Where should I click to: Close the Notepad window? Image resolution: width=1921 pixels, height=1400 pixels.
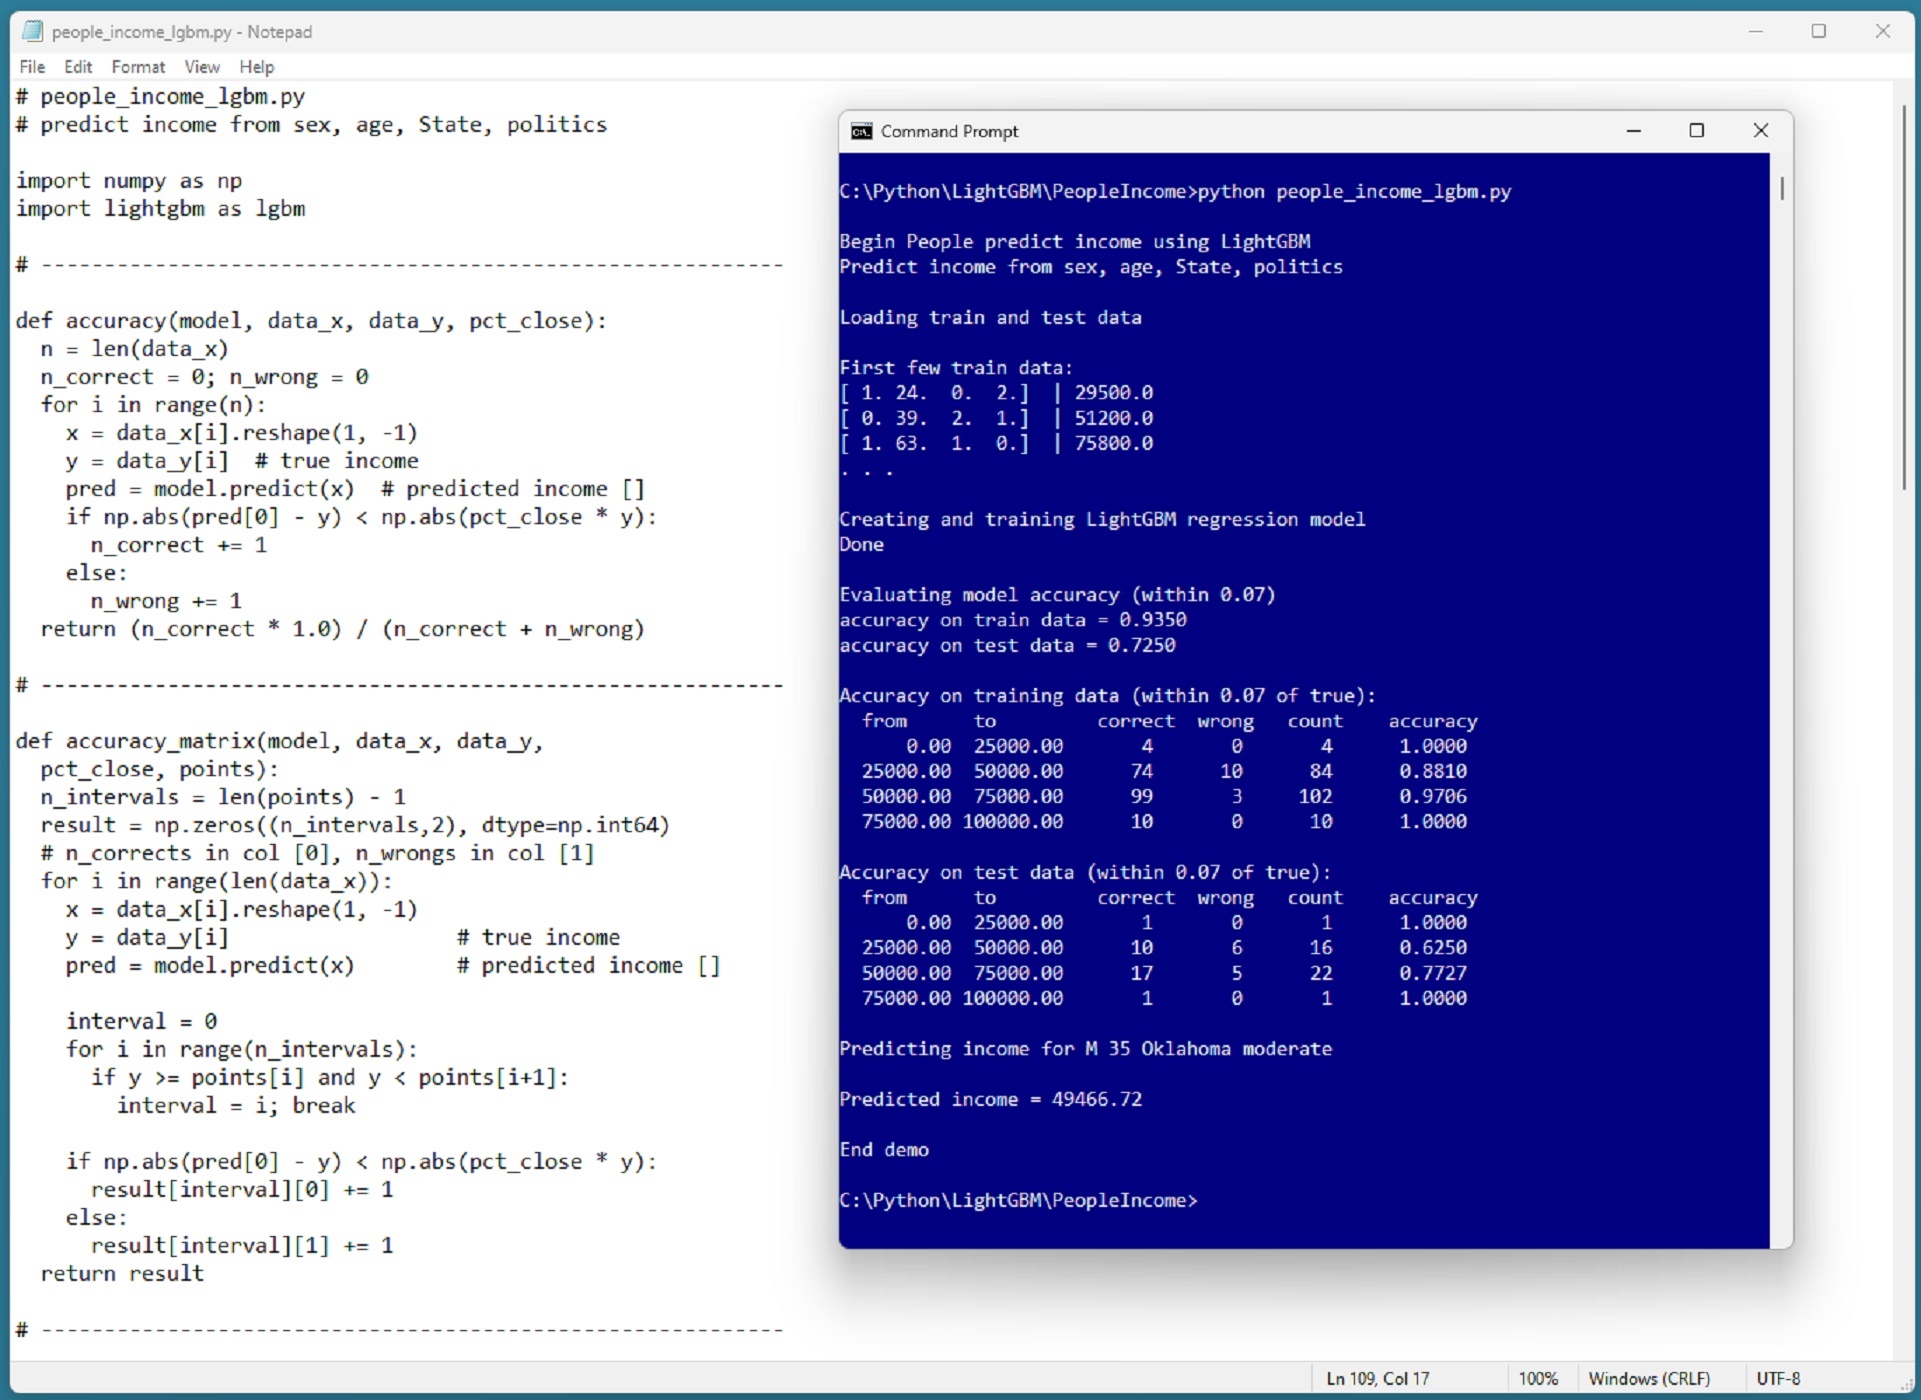1883,31
